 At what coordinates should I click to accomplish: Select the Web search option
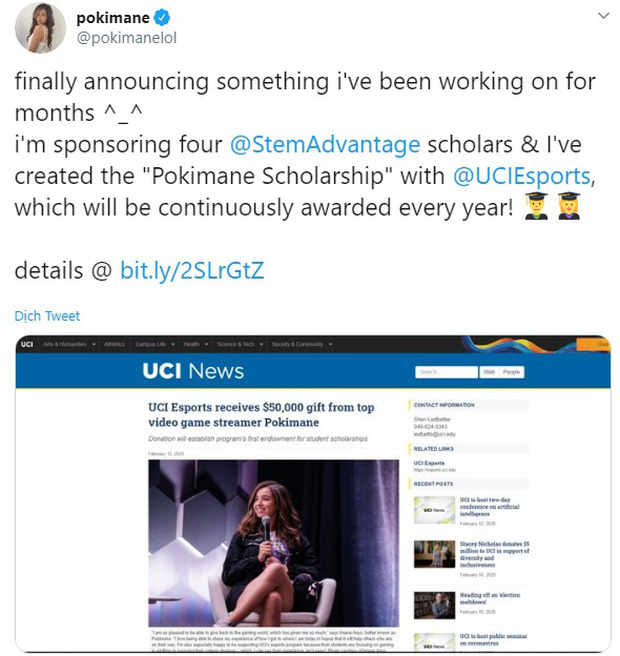click(x=489, y=371)
